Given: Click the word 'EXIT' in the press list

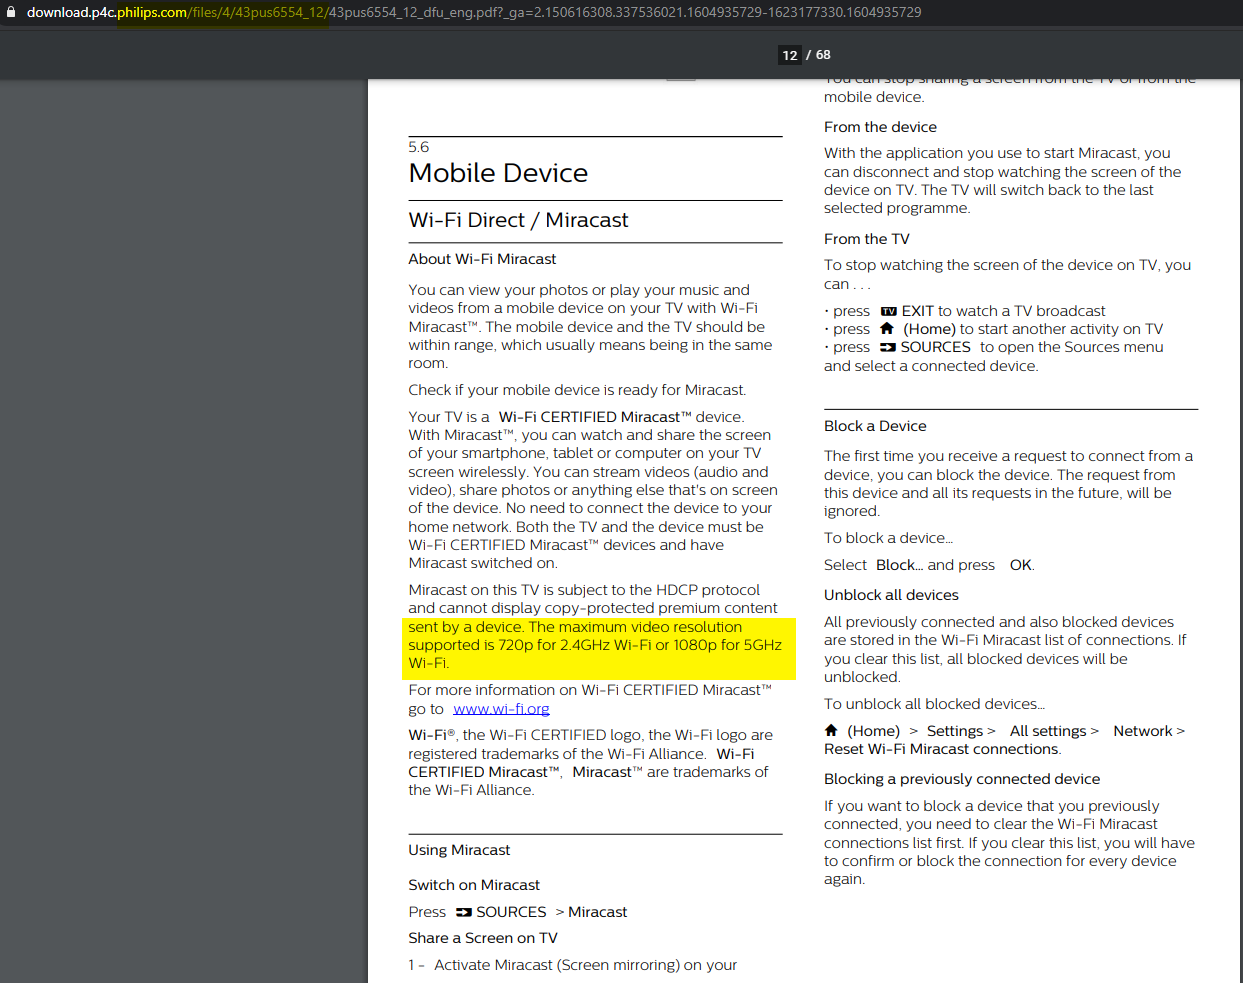Looking at the screenshot, I should (x=918, y=311).
